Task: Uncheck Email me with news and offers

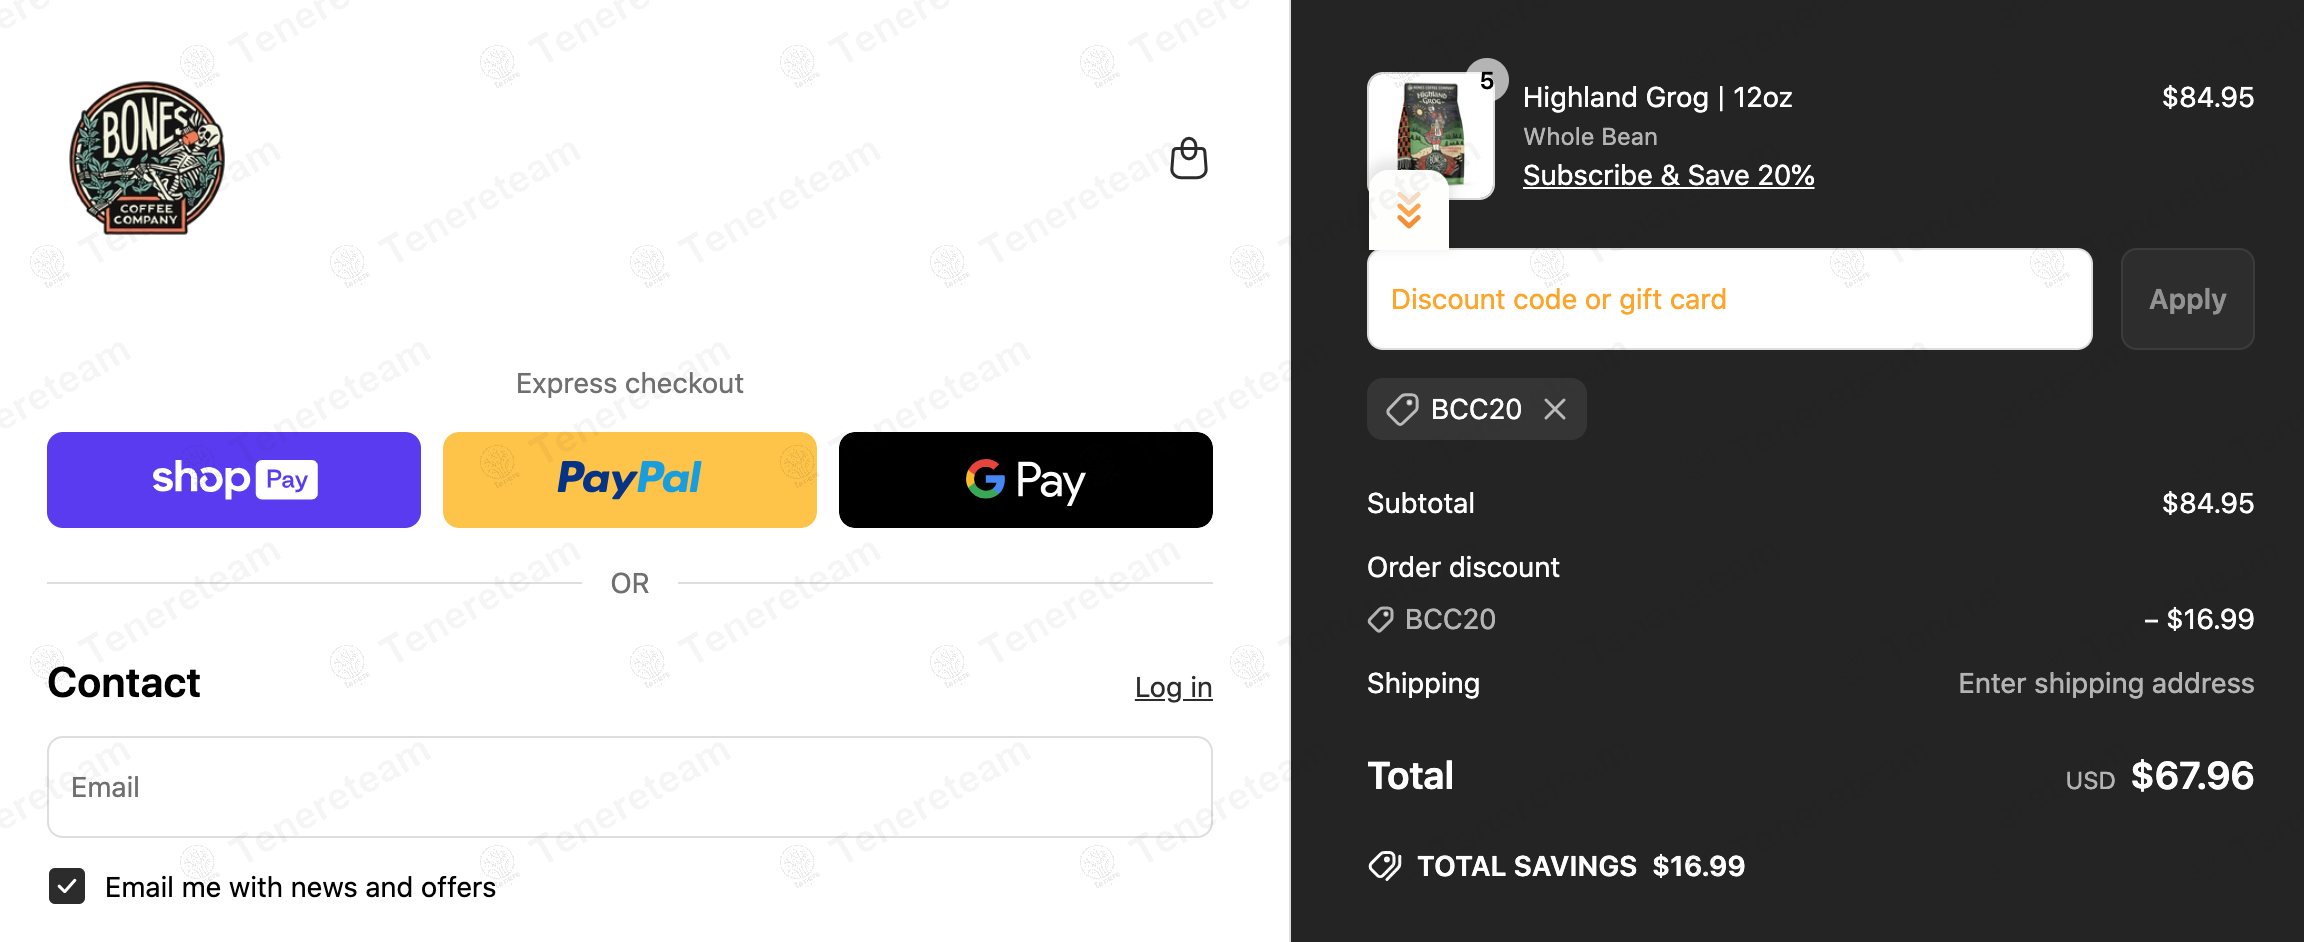Action: pyautogui.click(x=67, y=886)
